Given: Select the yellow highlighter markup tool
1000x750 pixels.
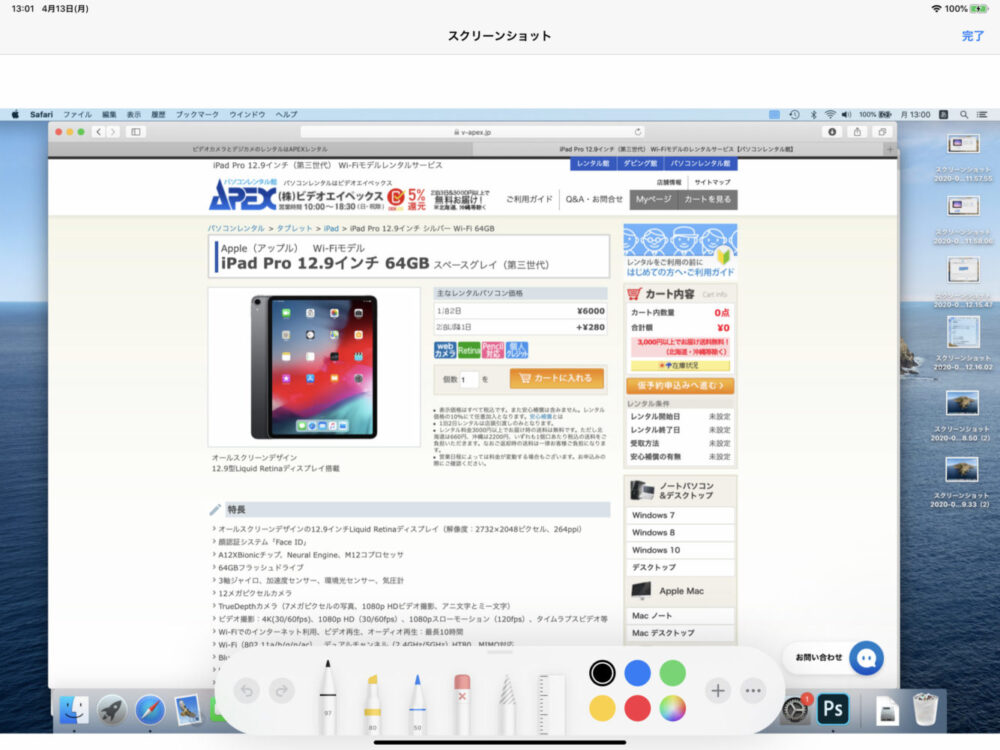Looking at the screenshot, I should (372, 702).
